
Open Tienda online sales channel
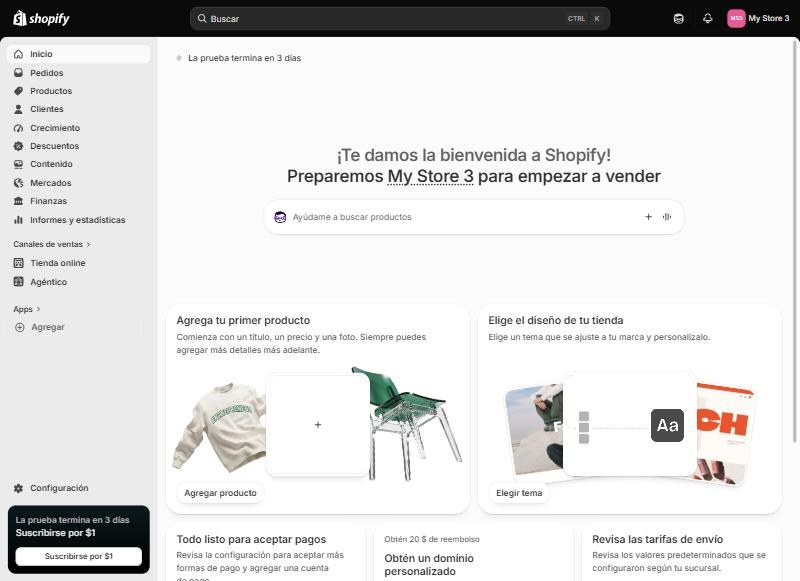click(78, 263)
